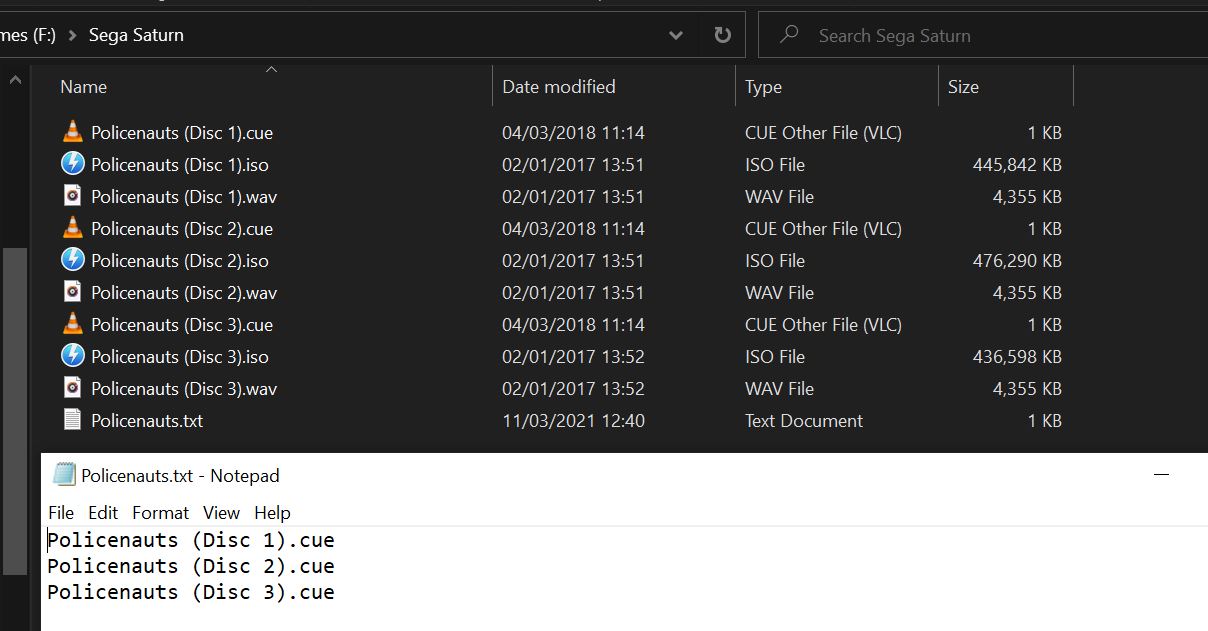Image resolution: width=1208 pixels, height=631 pixels.
Task: Click the navigation pane scrollbar thumb
Action: 15,410
